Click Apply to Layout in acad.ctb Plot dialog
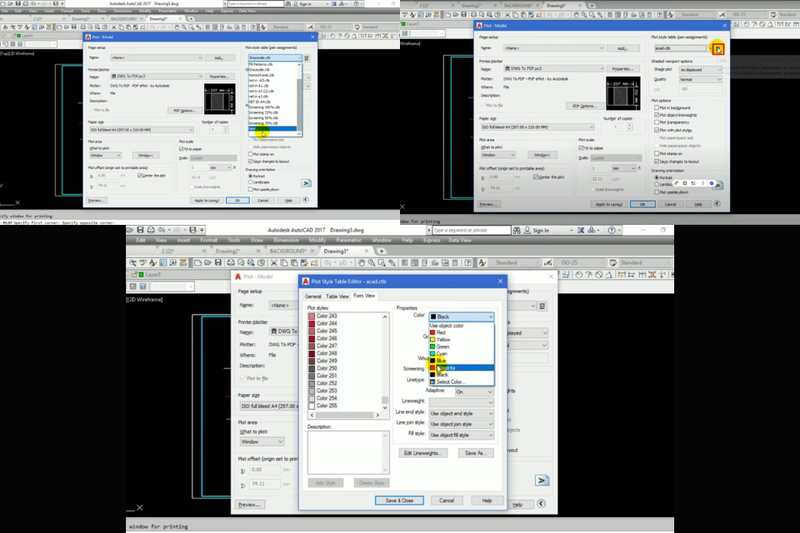The height and width of the screenshot is (533, 800). pyautogui.click(x=610, y=204)
